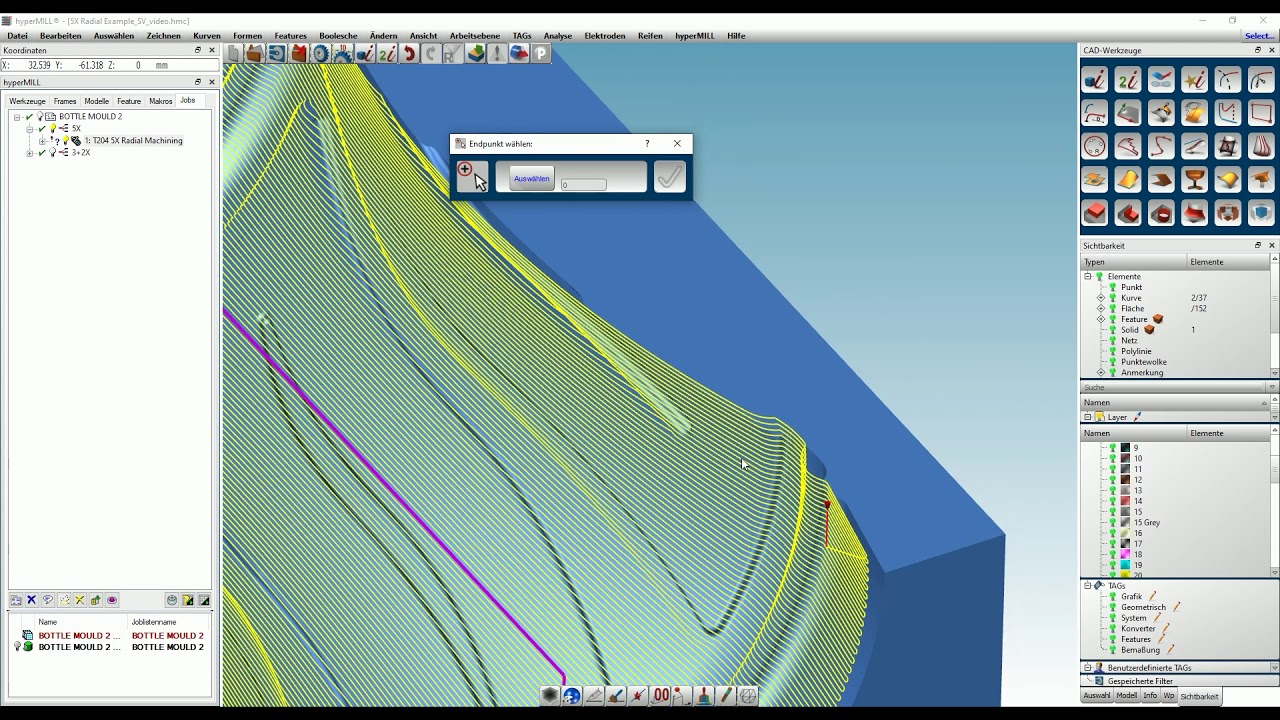The image size is (1280, 720).
Task: Click the warning exclamation toolbar icon
Action: [x=497, y=54]
